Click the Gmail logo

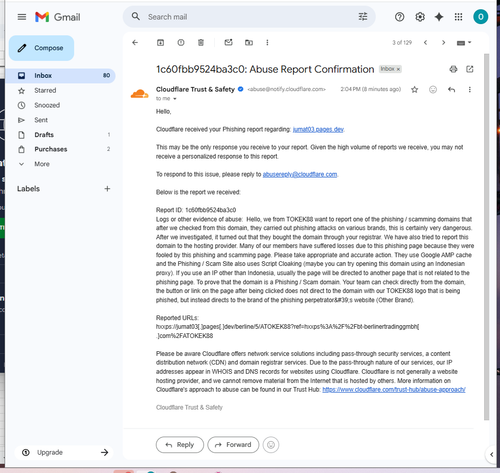[58, 17]
